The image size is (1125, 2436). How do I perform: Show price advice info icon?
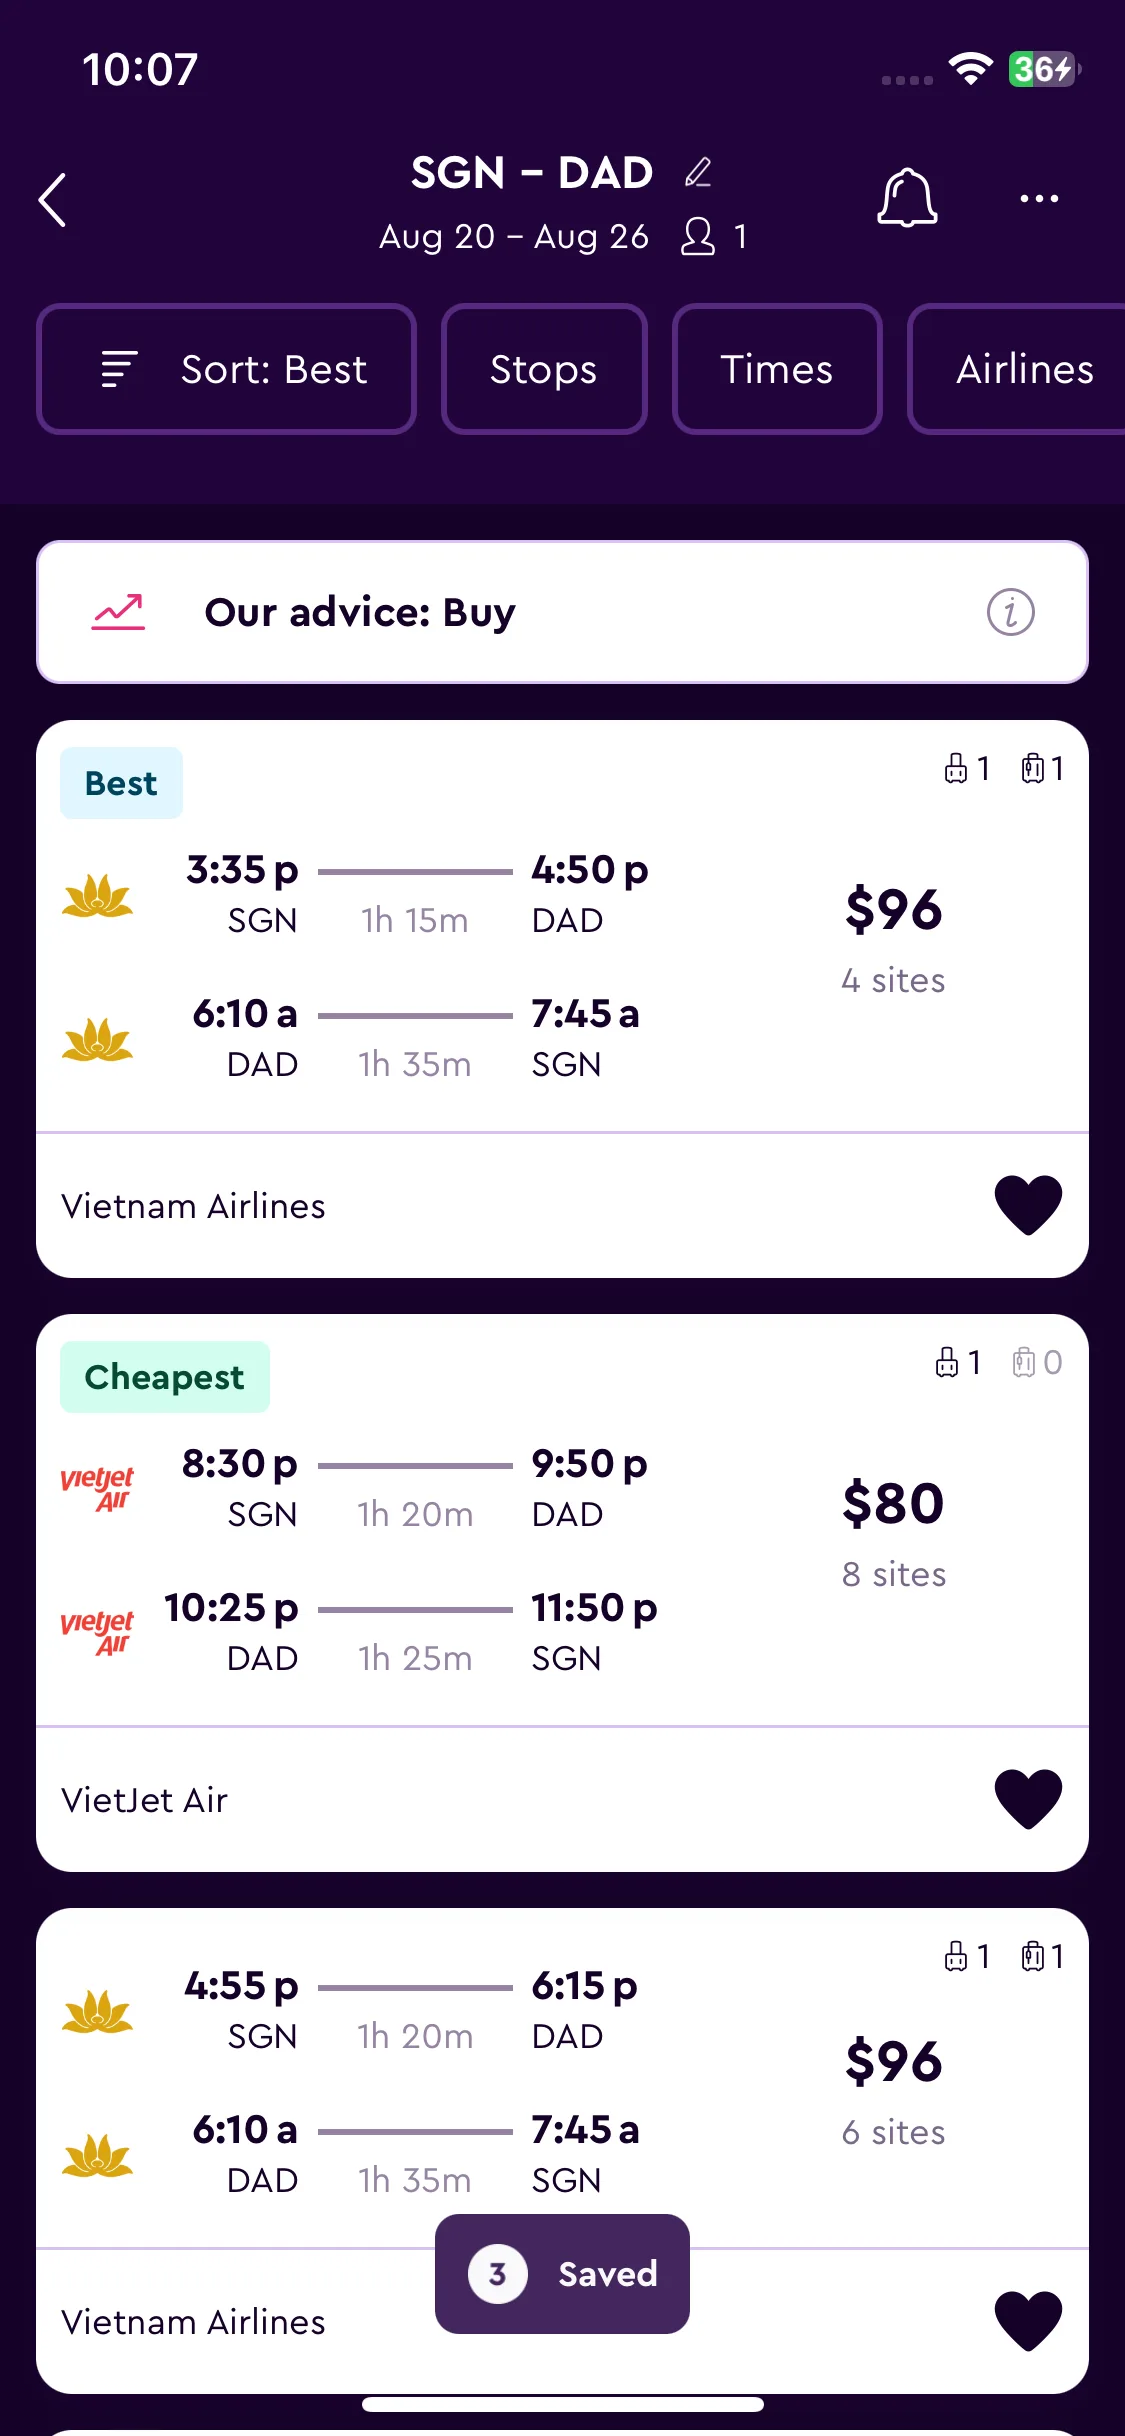coord(1011,612)
